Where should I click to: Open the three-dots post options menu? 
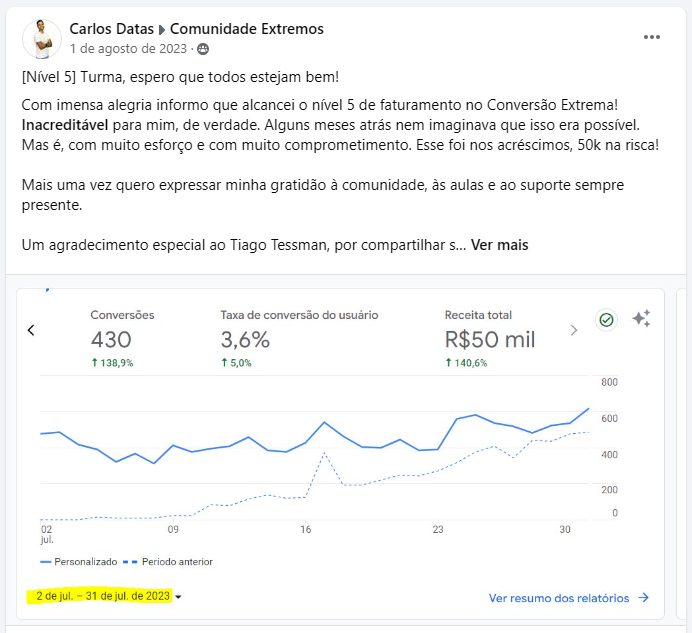tap(651, 37)
